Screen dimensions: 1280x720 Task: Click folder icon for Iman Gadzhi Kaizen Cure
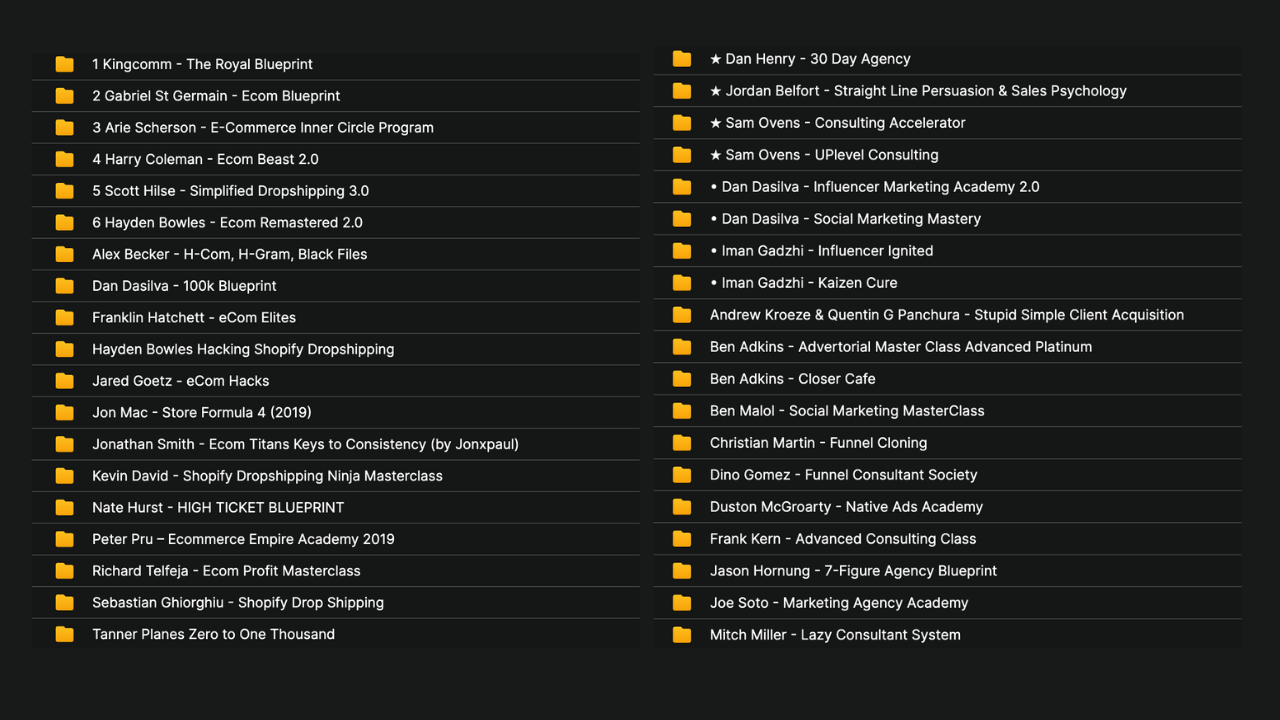point(682,283)
